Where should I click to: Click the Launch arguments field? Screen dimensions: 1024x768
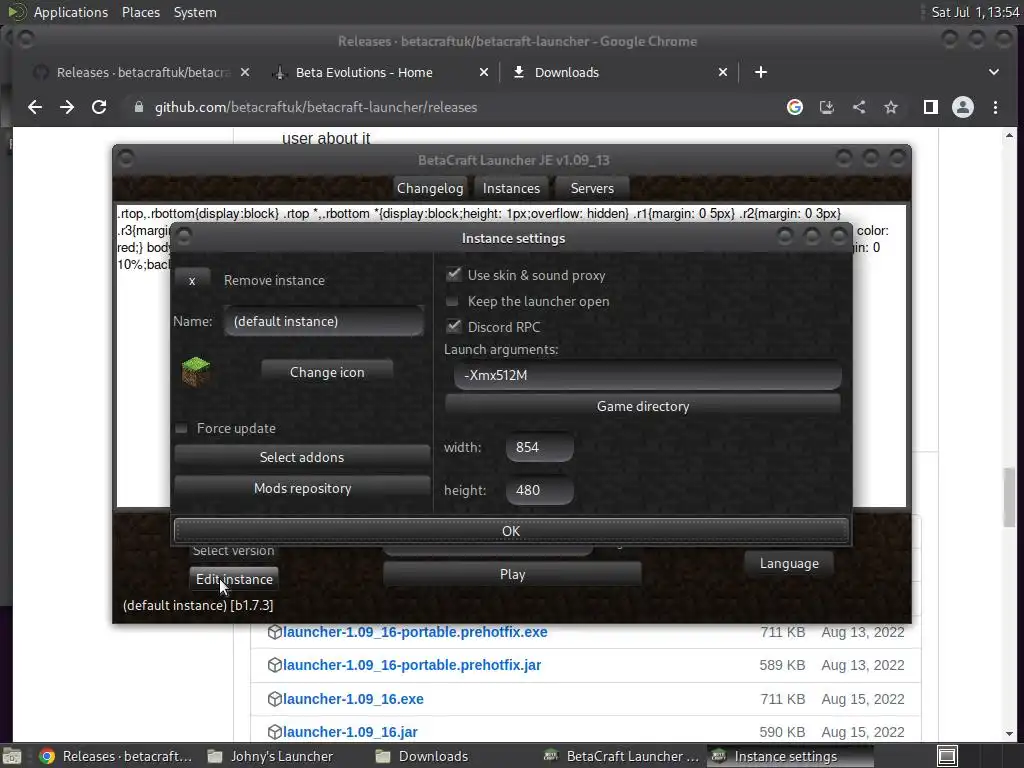648,375
